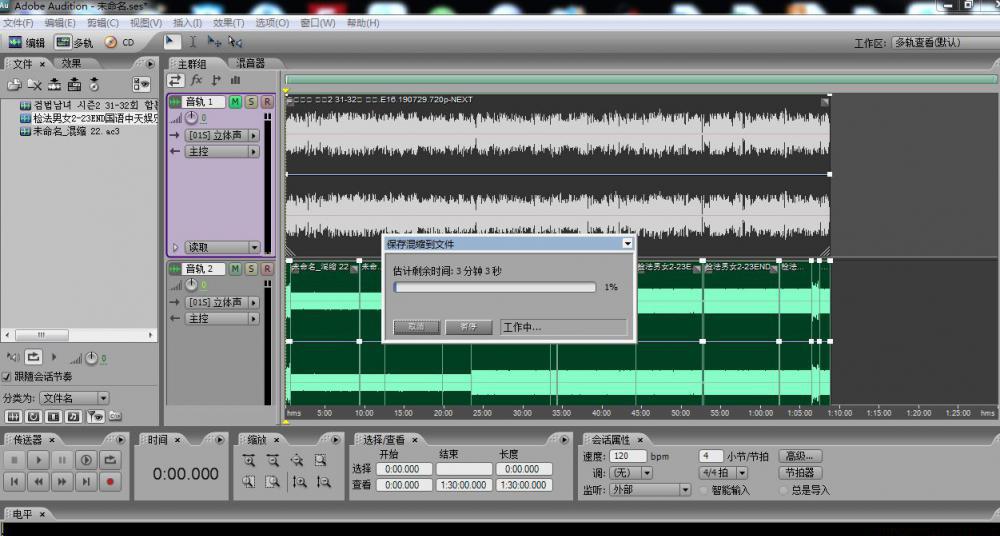
Task: Click the Play button in Transport panel
Action: tap(38, 459)
